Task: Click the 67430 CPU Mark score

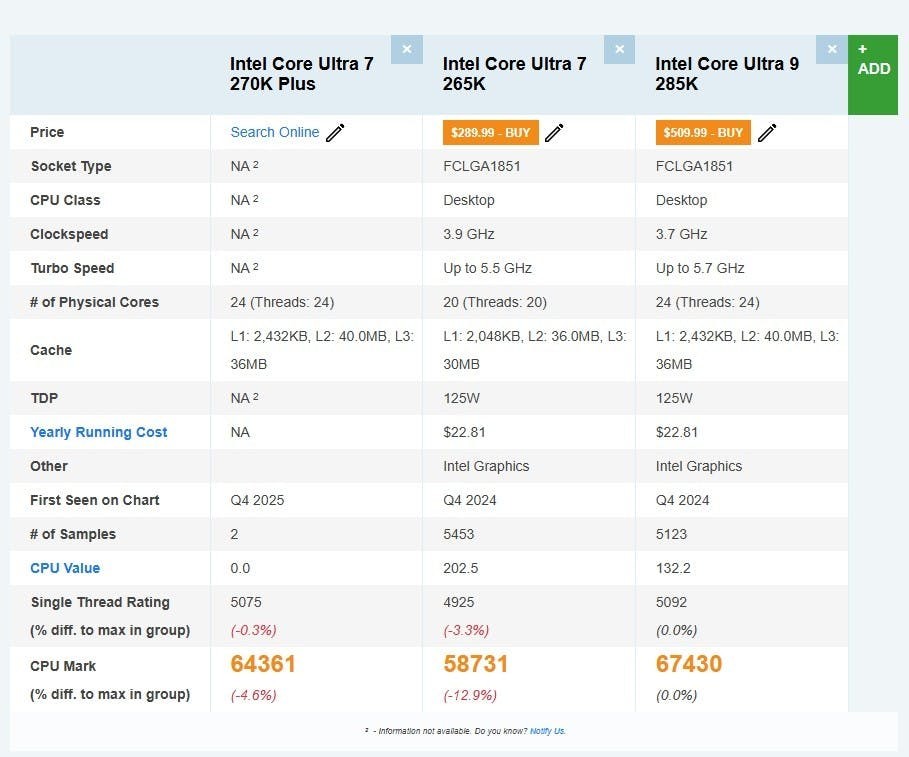Action: [x=689, y=665]
